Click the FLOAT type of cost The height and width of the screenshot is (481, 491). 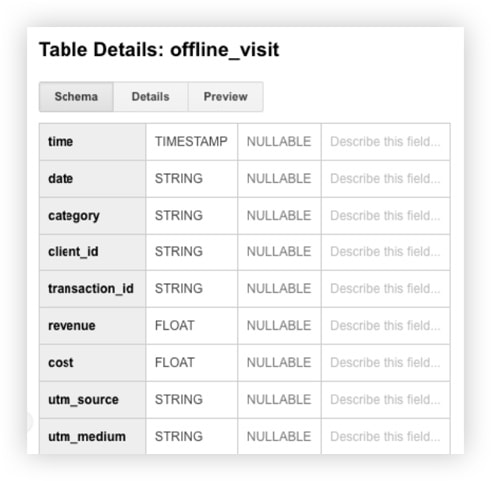tap(175, 363)
